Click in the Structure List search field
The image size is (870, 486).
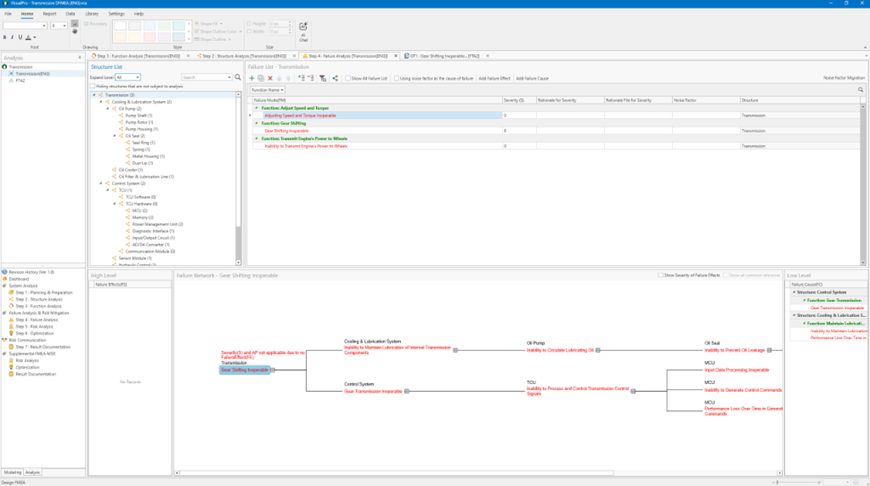pos(206,77)
